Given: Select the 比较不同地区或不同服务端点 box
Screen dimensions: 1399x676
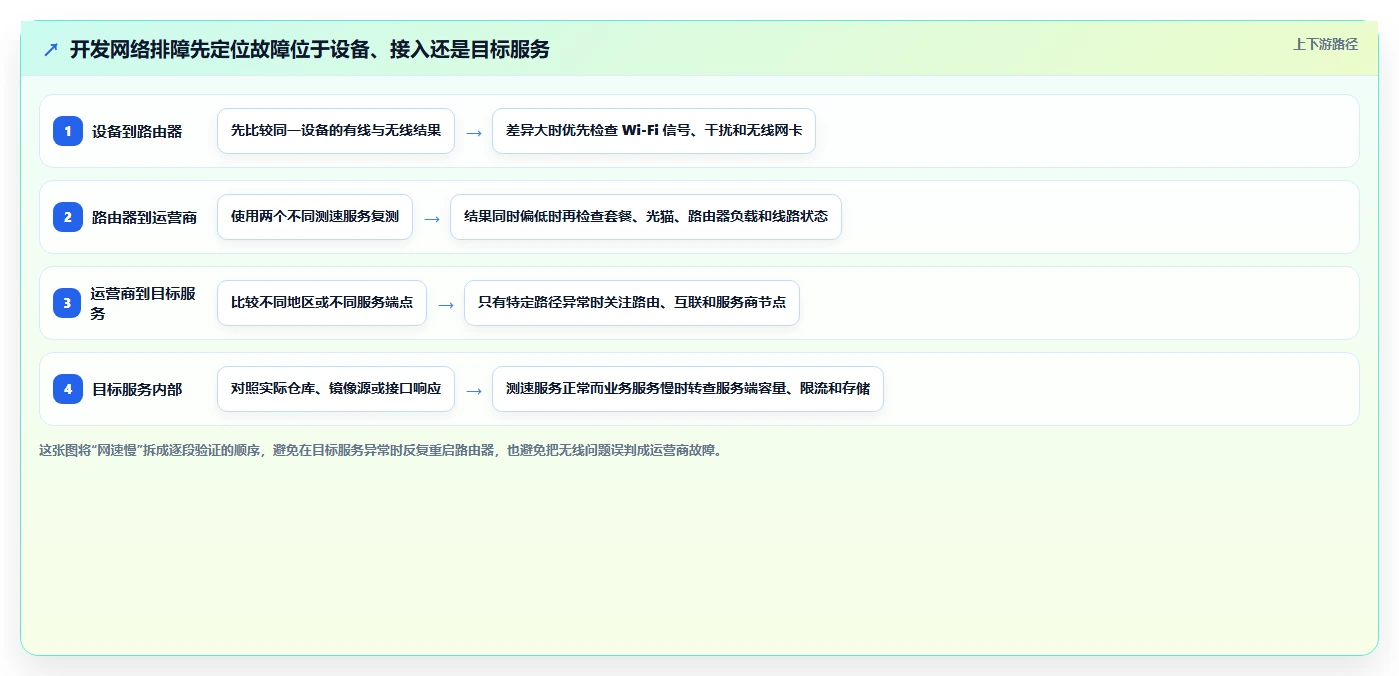Looking at the screenshot, I should pyautogui.click(x=322, y=303).
